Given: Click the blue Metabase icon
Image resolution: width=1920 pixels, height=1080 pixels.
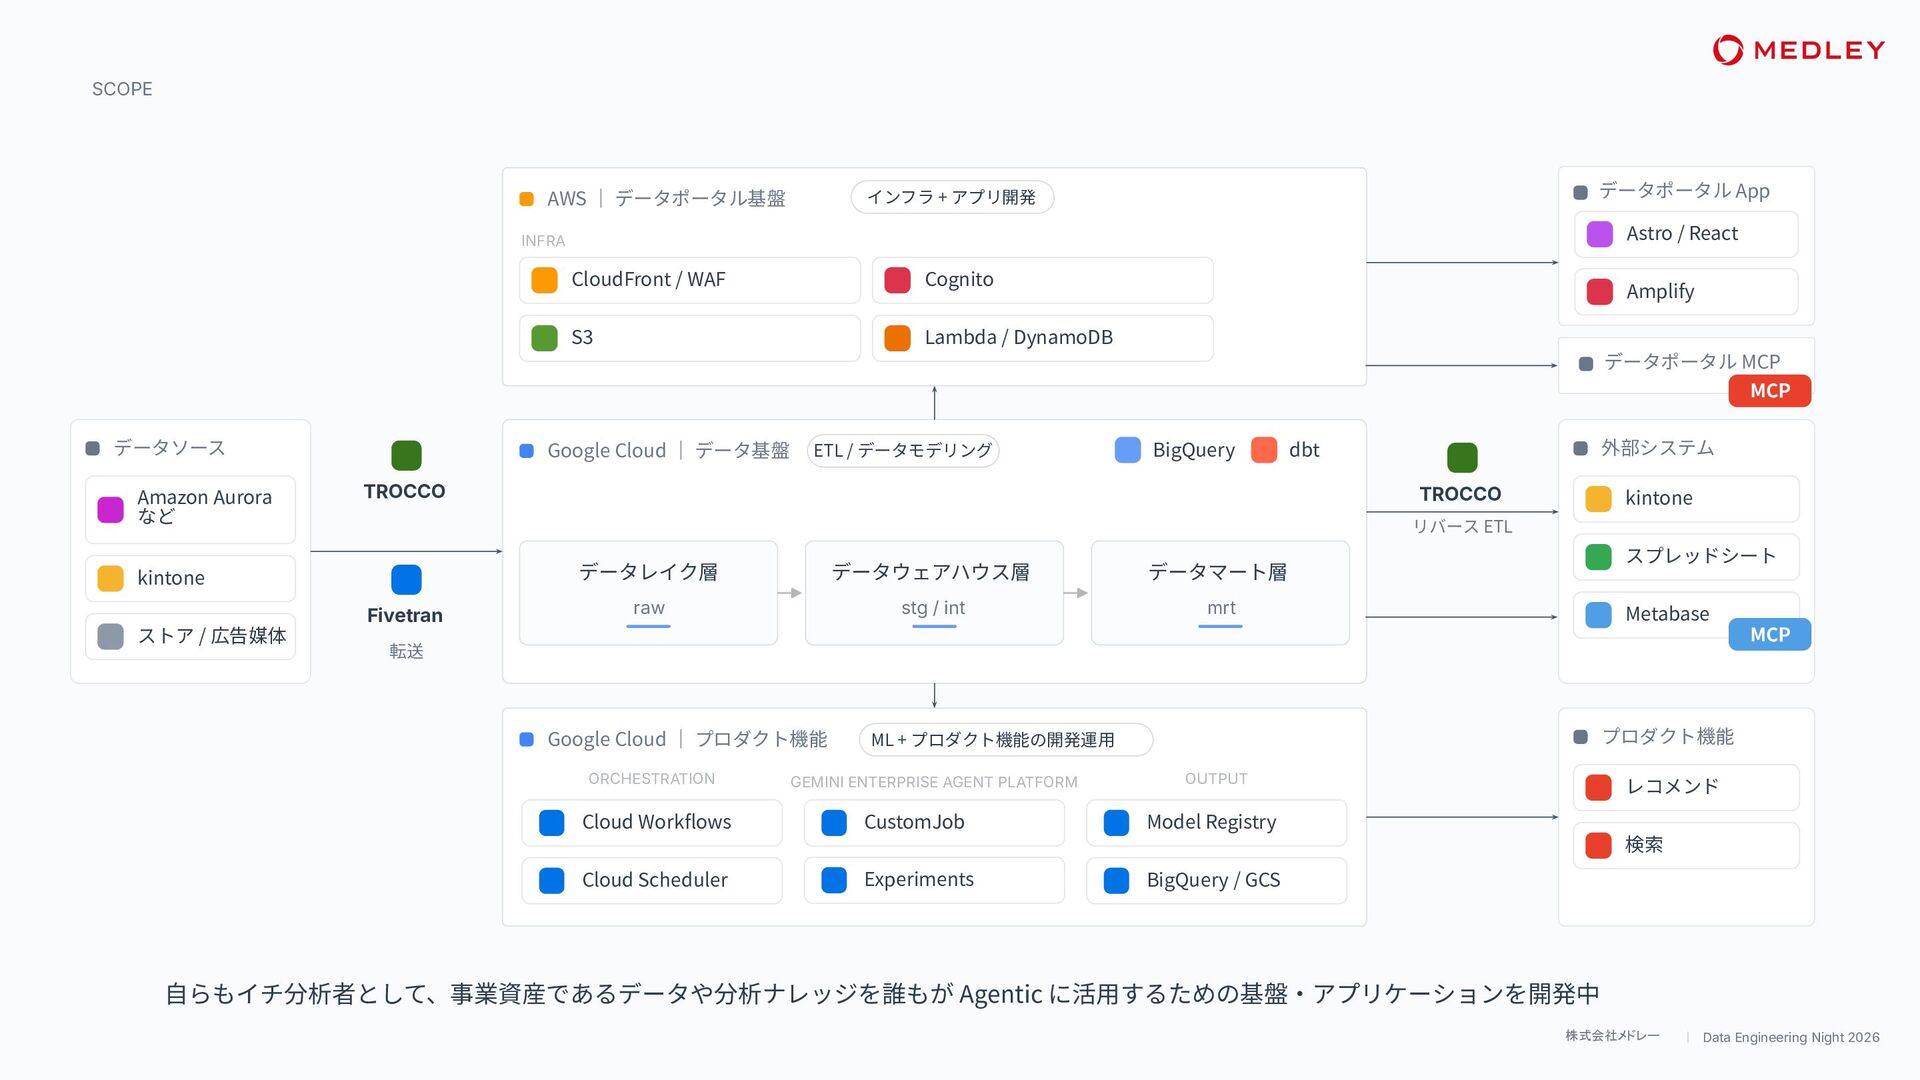Looking at the screenshot, I should point(1598,615).
